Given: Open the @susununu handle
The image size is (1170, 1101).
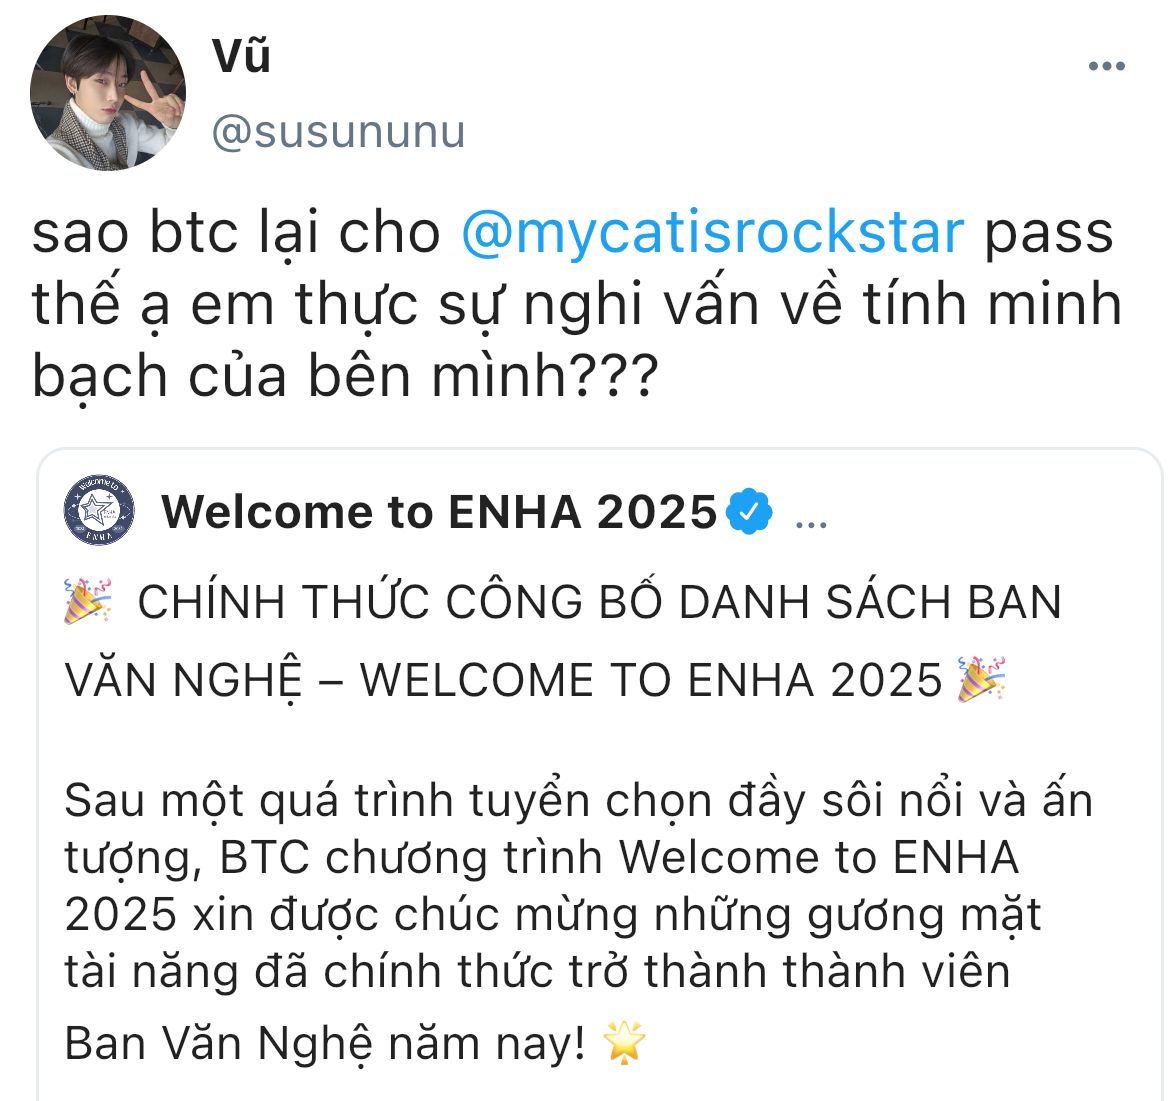Looking at the screenshot, I should click(x=339, y=132).
